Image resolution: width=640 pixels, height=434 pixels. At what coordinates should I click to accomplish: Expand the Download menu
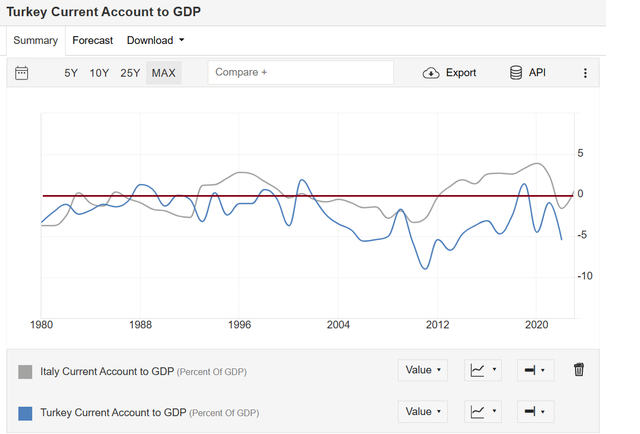pos(156,40)
